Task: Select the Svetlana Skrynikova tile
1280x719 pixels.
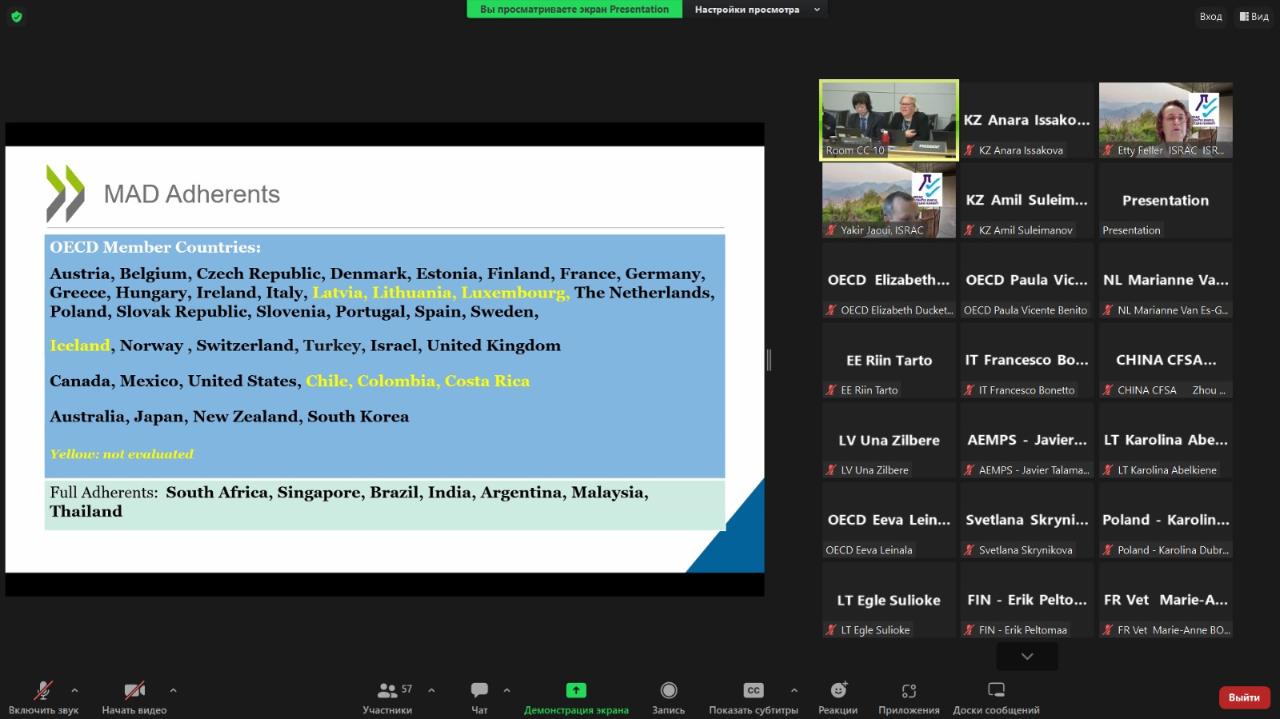Action: click(1027, 520)
